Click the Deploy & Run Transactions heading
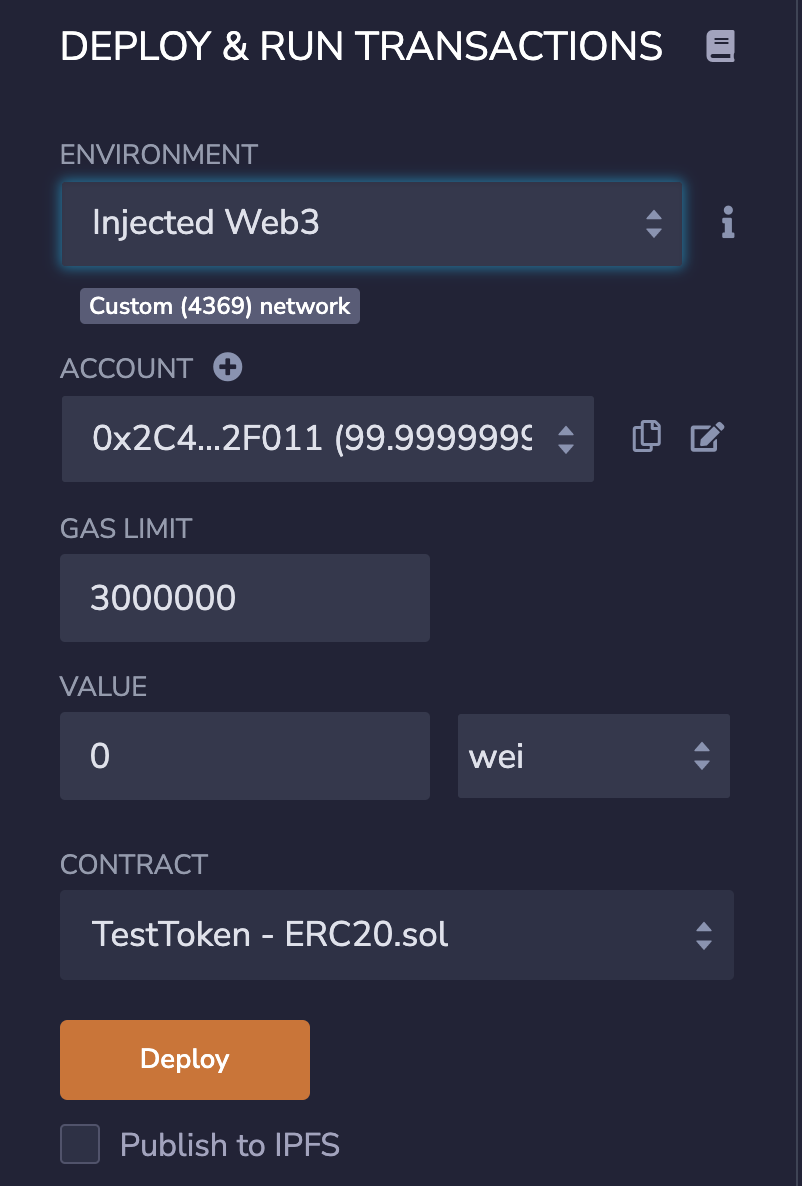 coord(361,47)
